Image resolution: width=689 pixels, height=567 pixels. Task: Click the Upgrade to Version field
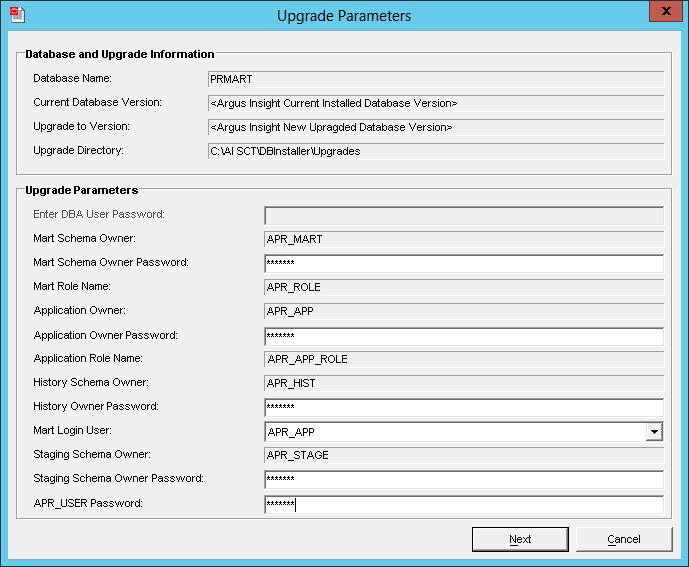[x=436, y=127]
